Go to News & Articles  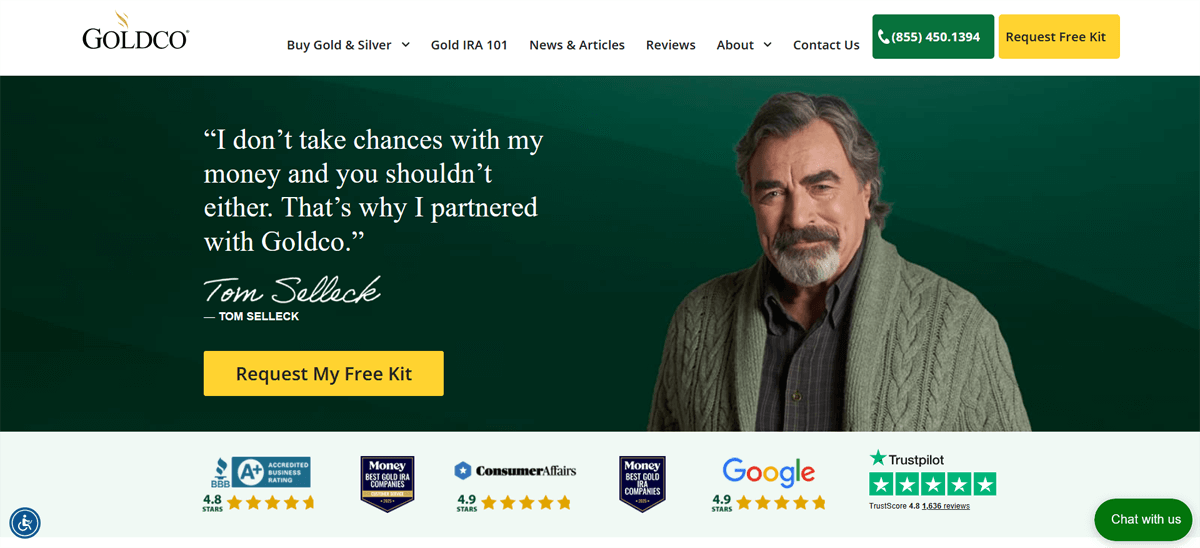point(577,45)
